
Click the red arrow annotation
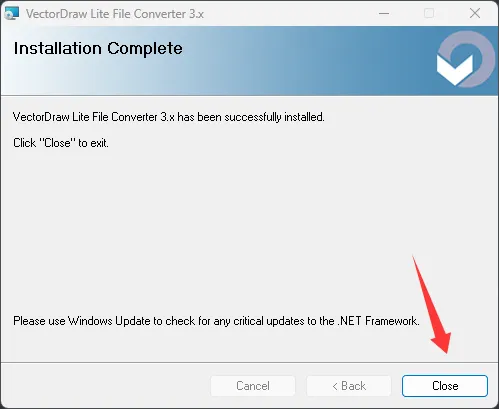click(x=431, y=305)
